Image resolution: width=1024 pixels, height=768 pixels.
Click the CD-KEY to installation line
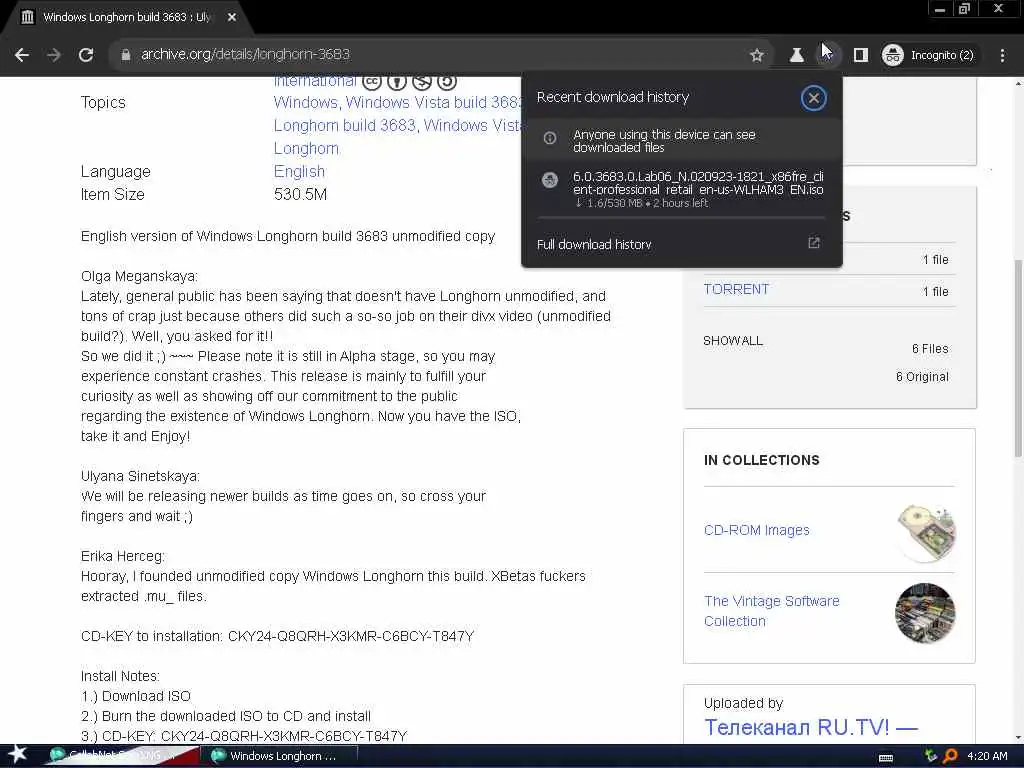(278, 636)
